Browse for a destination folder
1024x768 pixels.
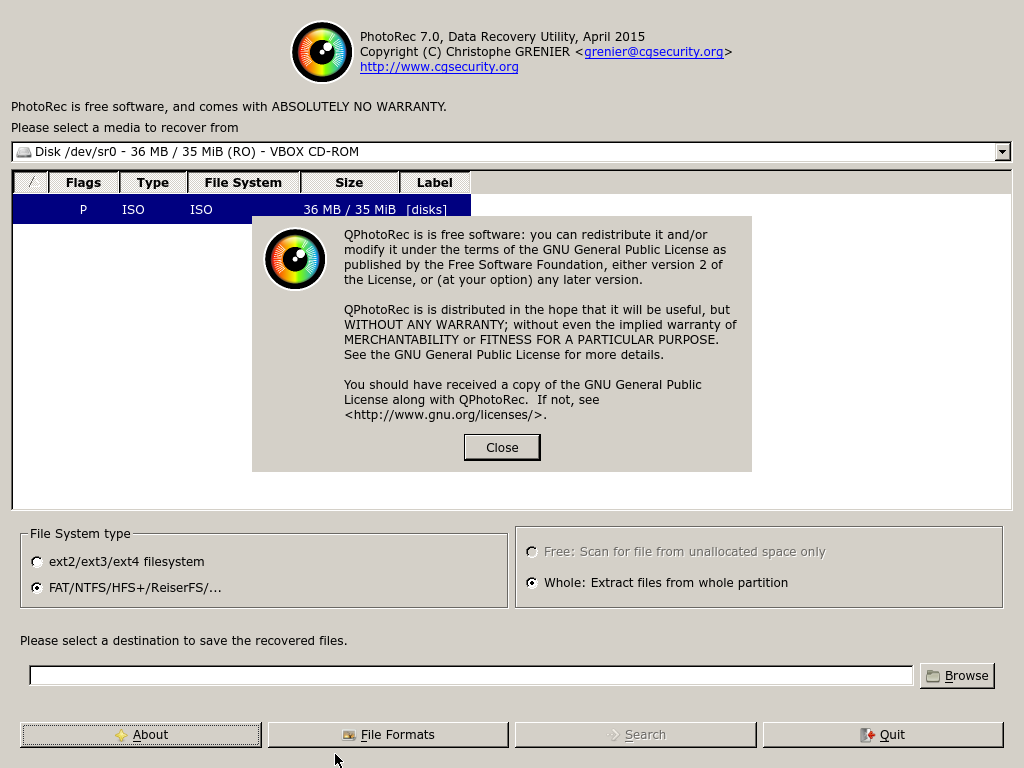click(957, 676)
